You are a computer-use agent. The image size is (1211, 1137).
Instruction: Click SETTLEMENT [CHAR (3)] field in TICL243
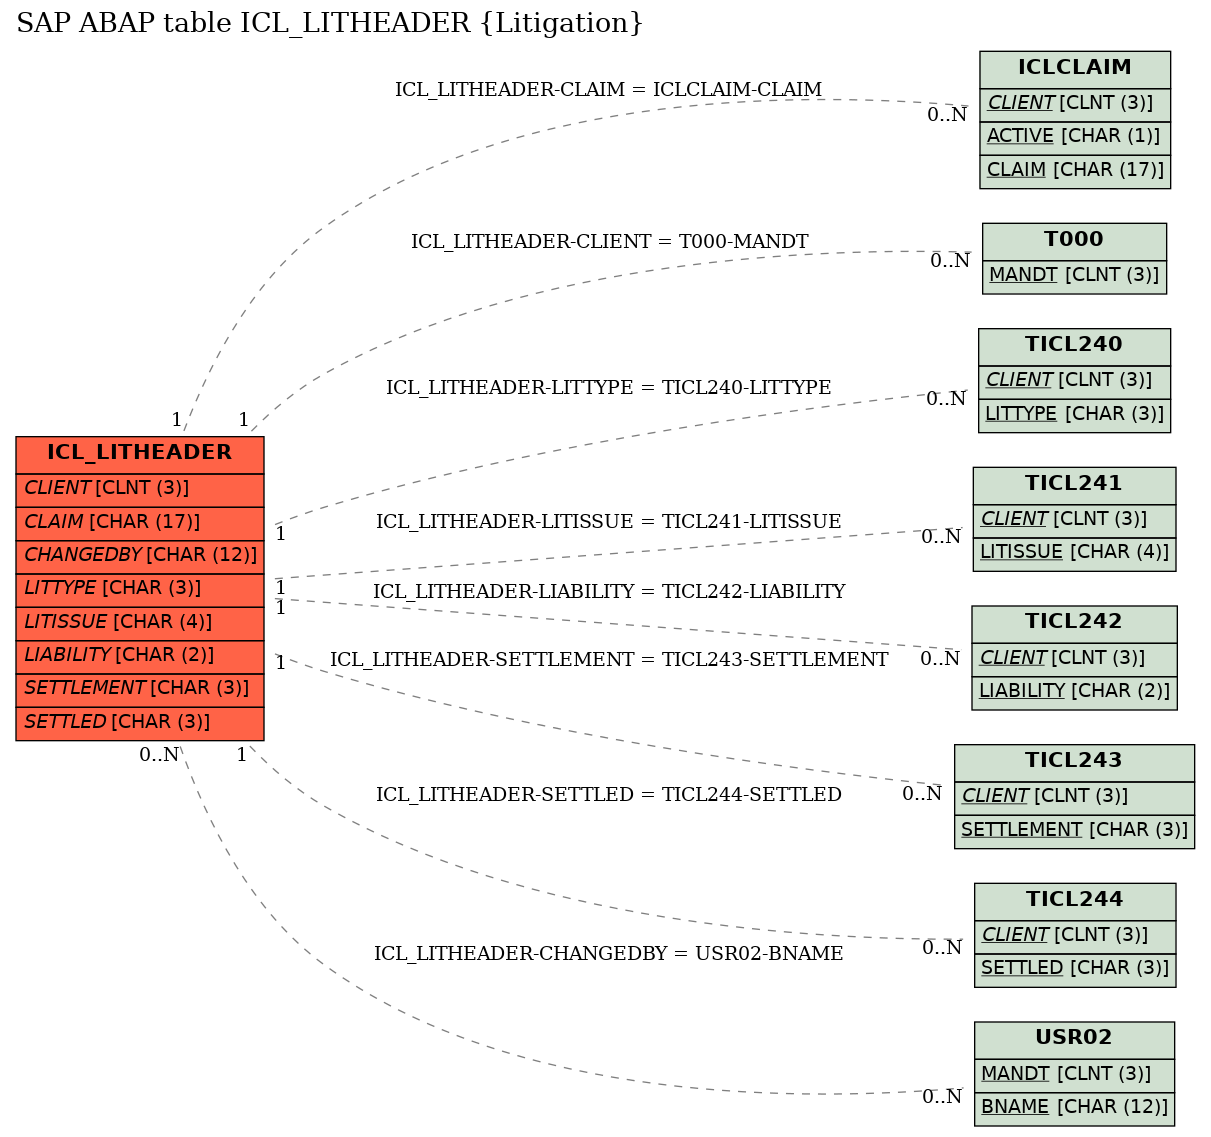(x=1075, y=830)
